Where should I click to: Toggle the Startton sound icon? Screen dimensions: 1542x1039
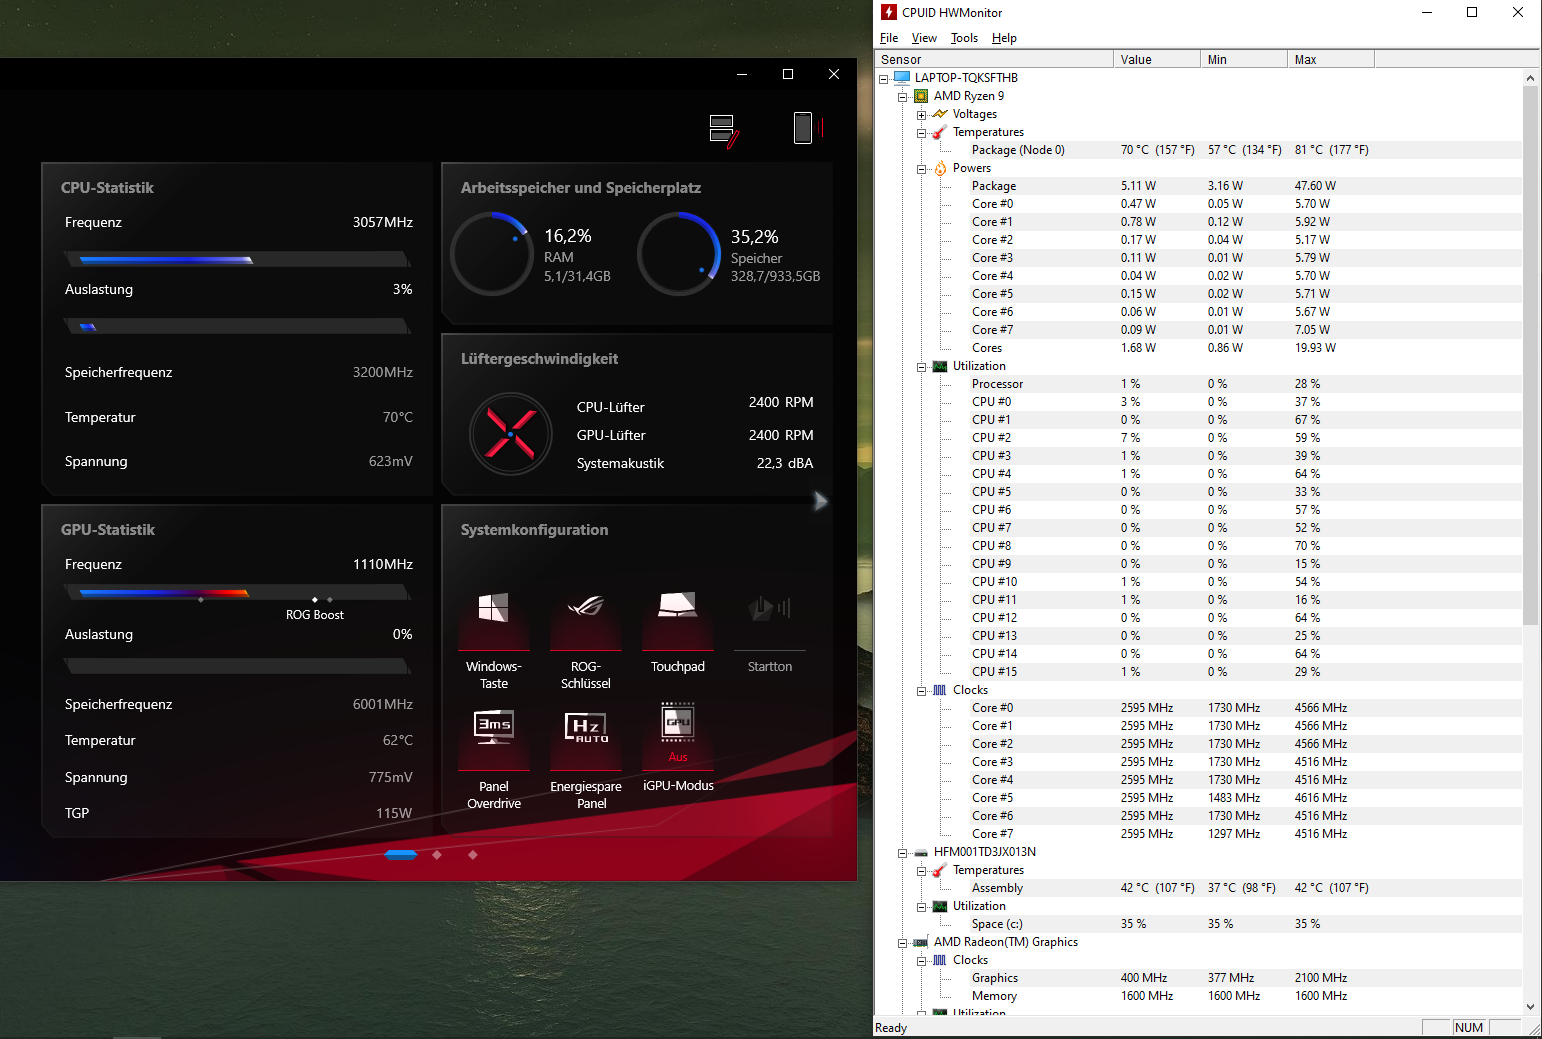[x=770, y=607]
